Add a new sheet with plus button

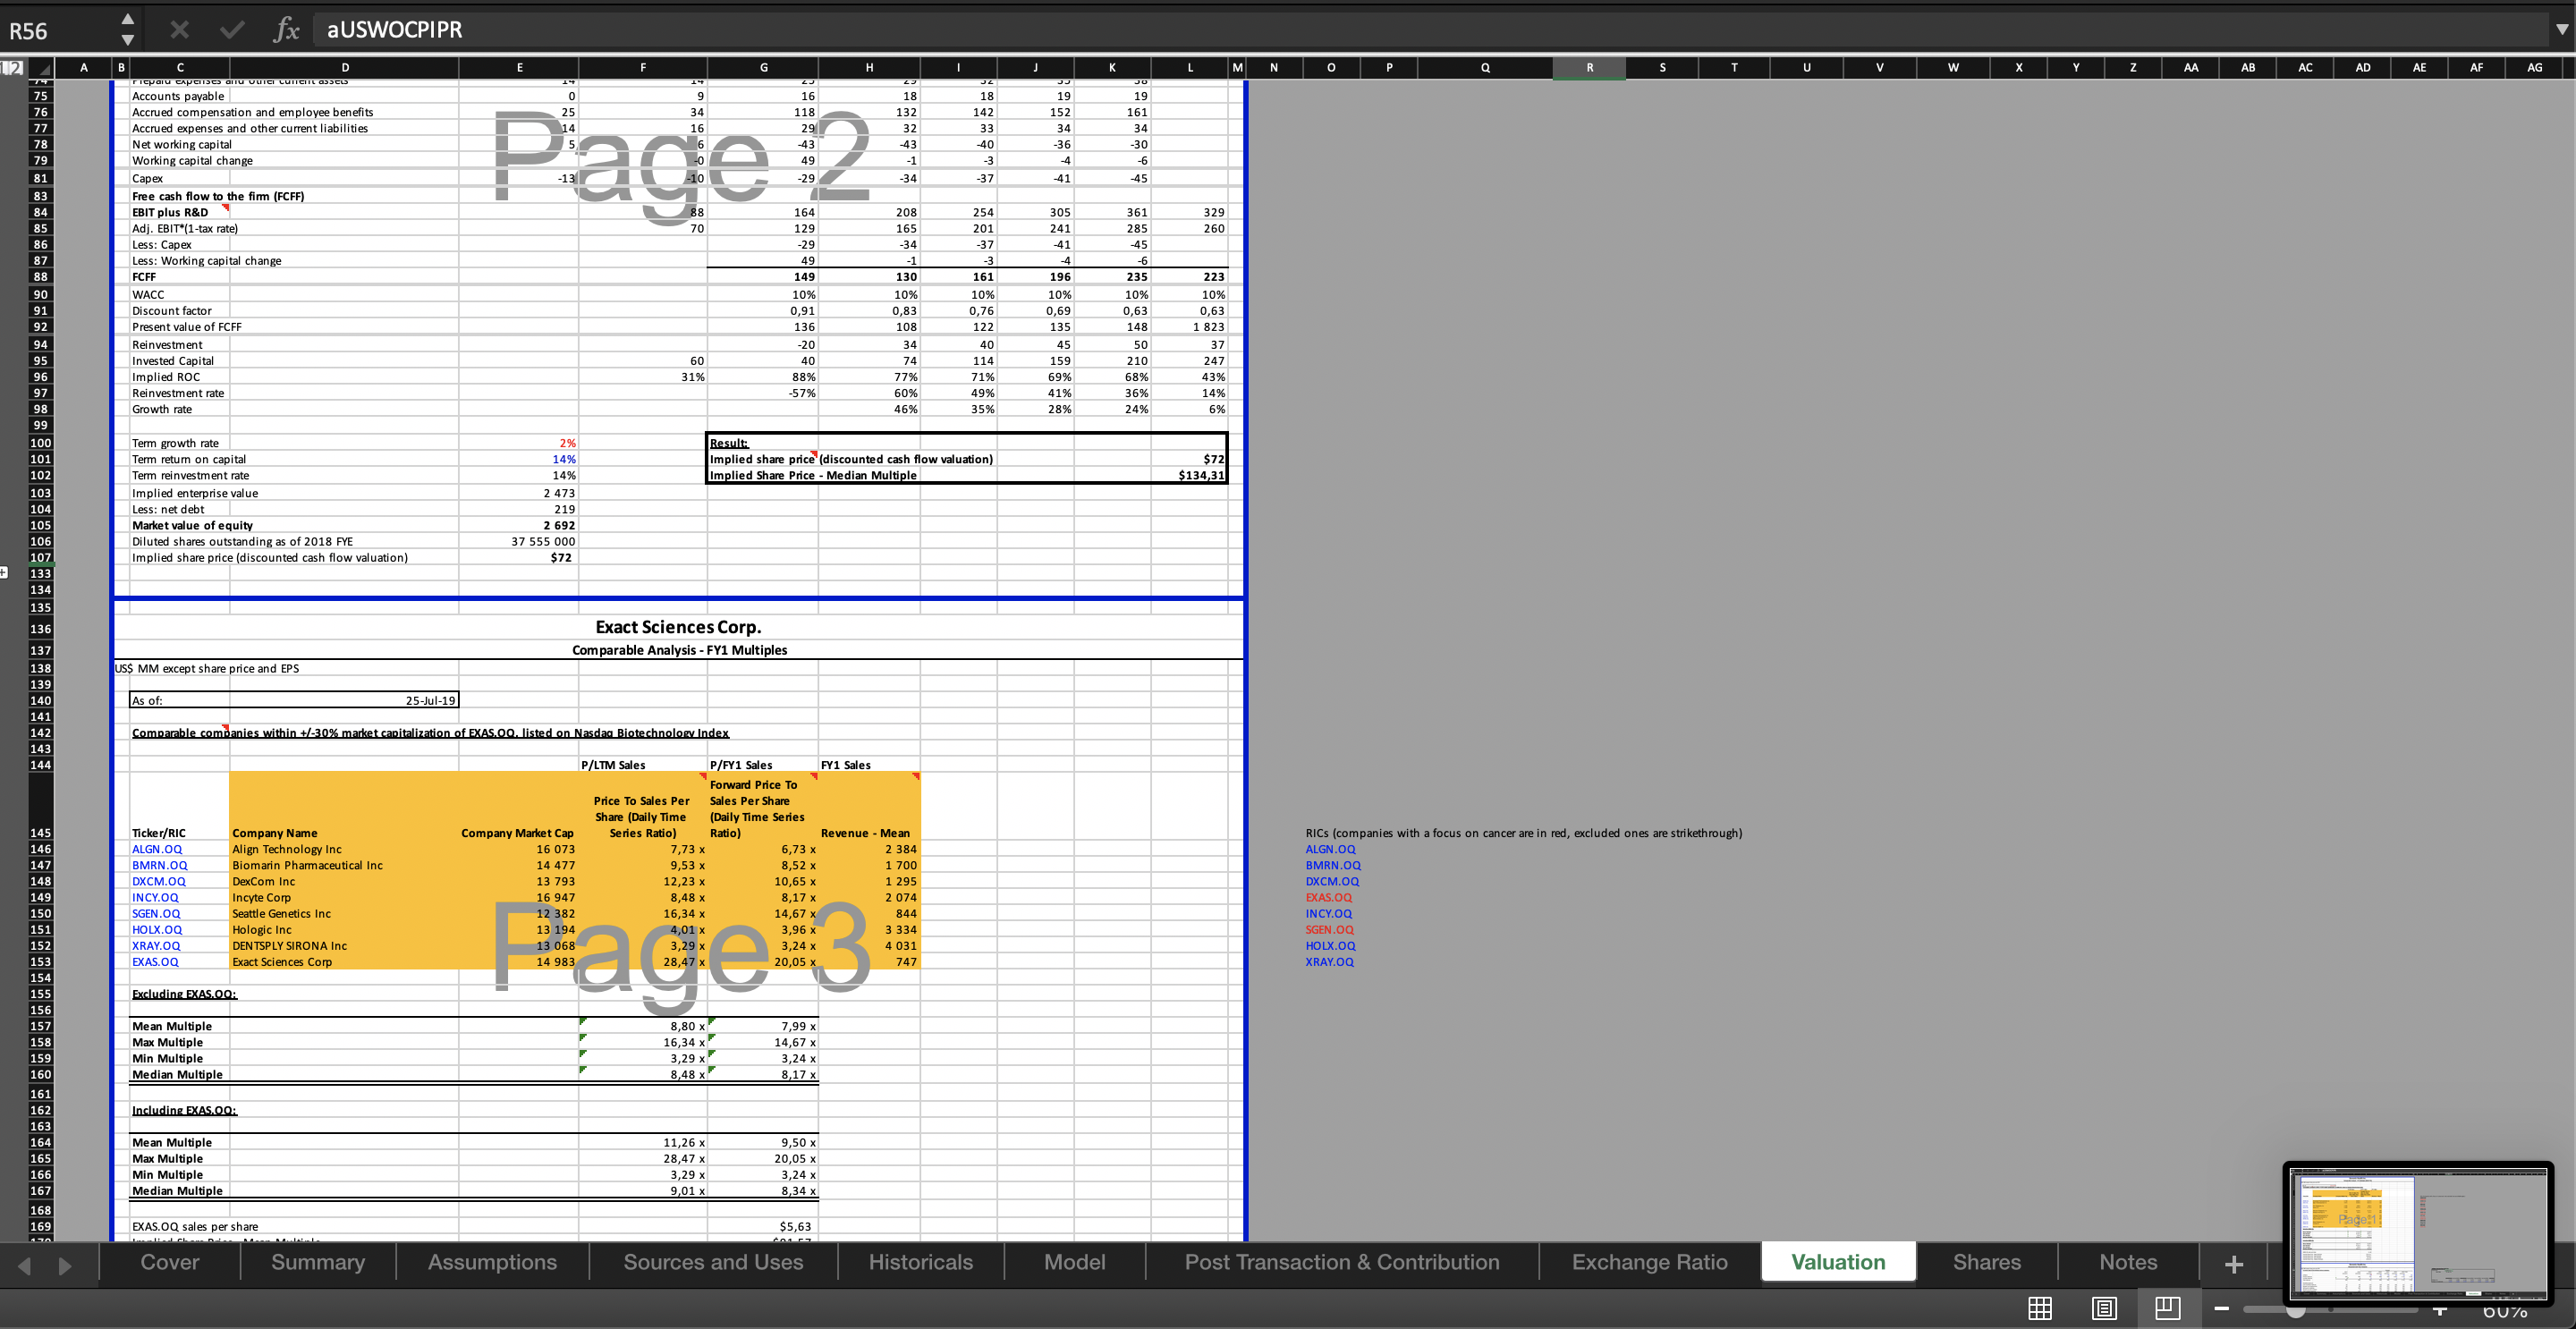[2234, 1264]
